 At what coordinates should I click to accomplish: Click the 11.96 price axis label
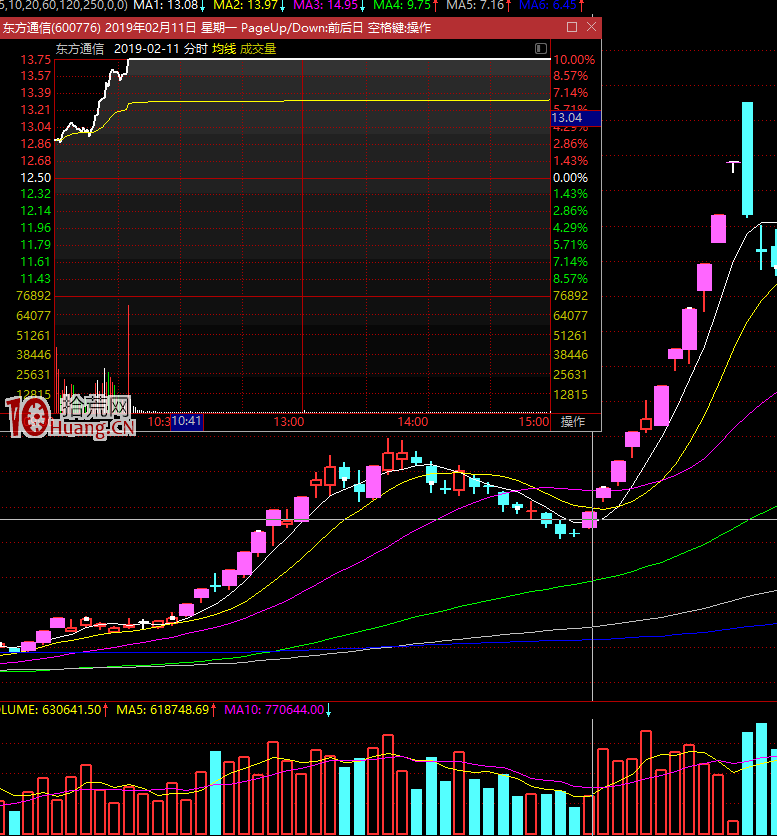pyautogui.click(x=35, y=228)
